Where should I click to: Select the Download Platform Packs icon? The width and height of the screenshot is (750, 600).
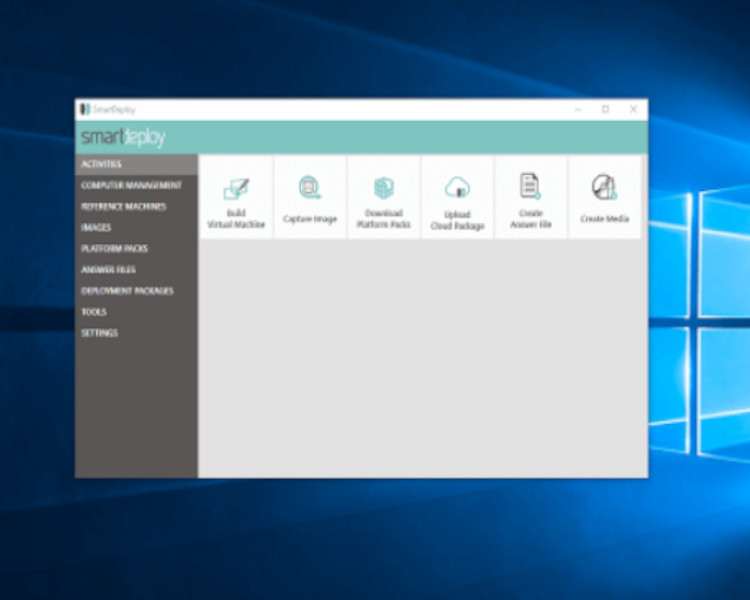(384, 188)
